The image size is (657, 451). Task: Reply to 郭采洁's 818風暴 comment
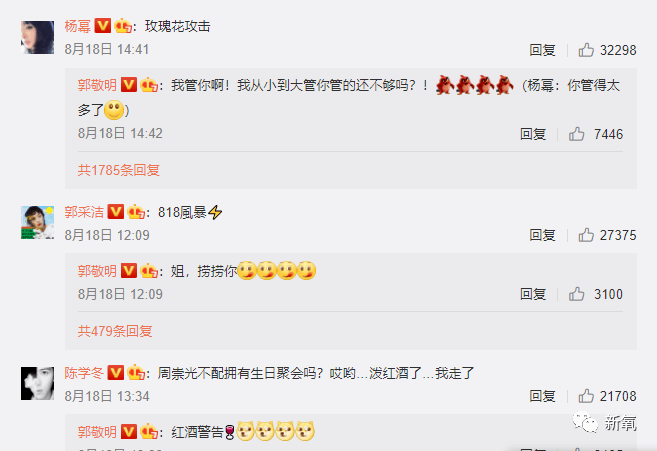[542, 235]
